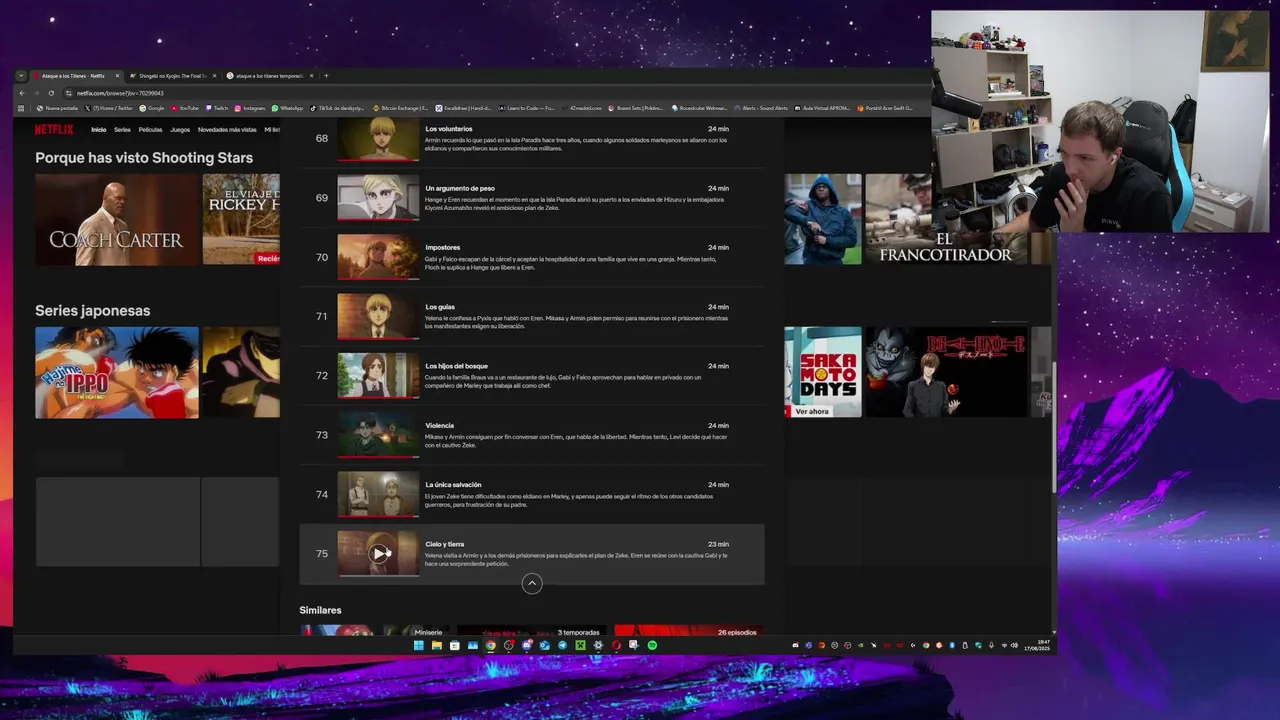Switch to ataque a los titanes temporadas tab
Viewport: 1280px width, 720px height.
(269, 76)
